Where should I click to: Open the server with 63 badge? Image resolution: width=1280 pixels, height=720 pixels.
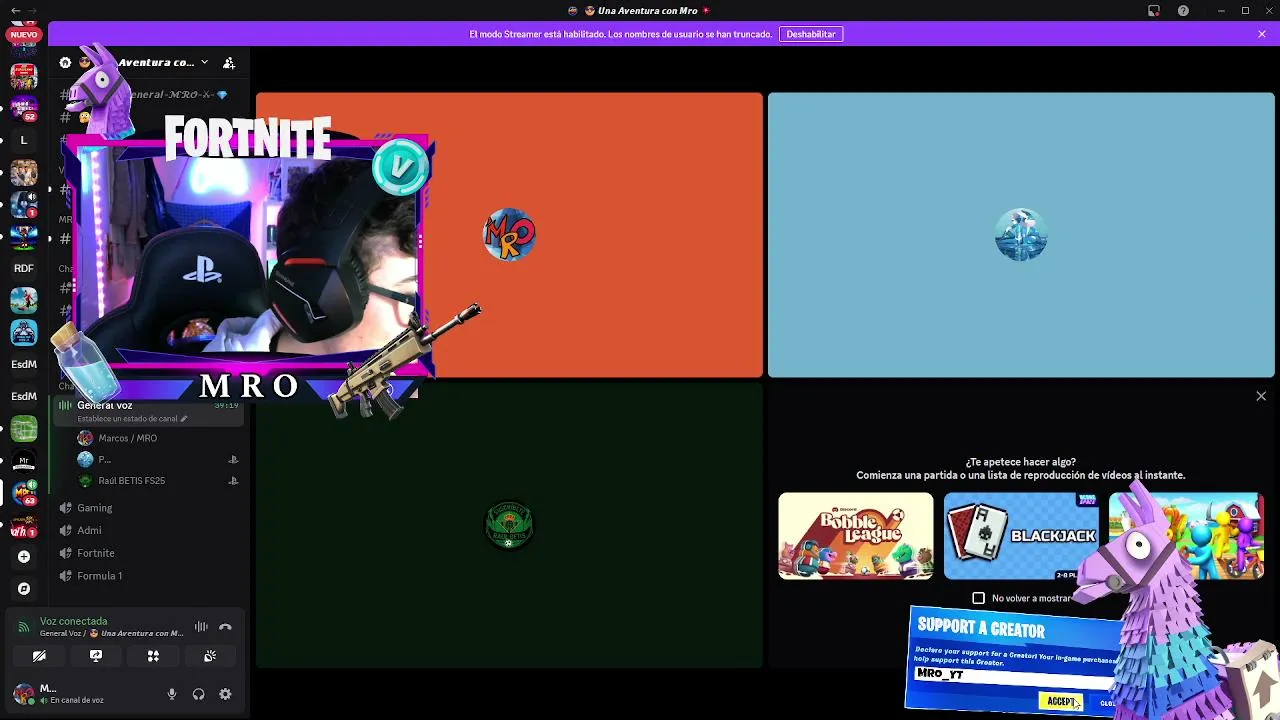(x=24, y=493)
